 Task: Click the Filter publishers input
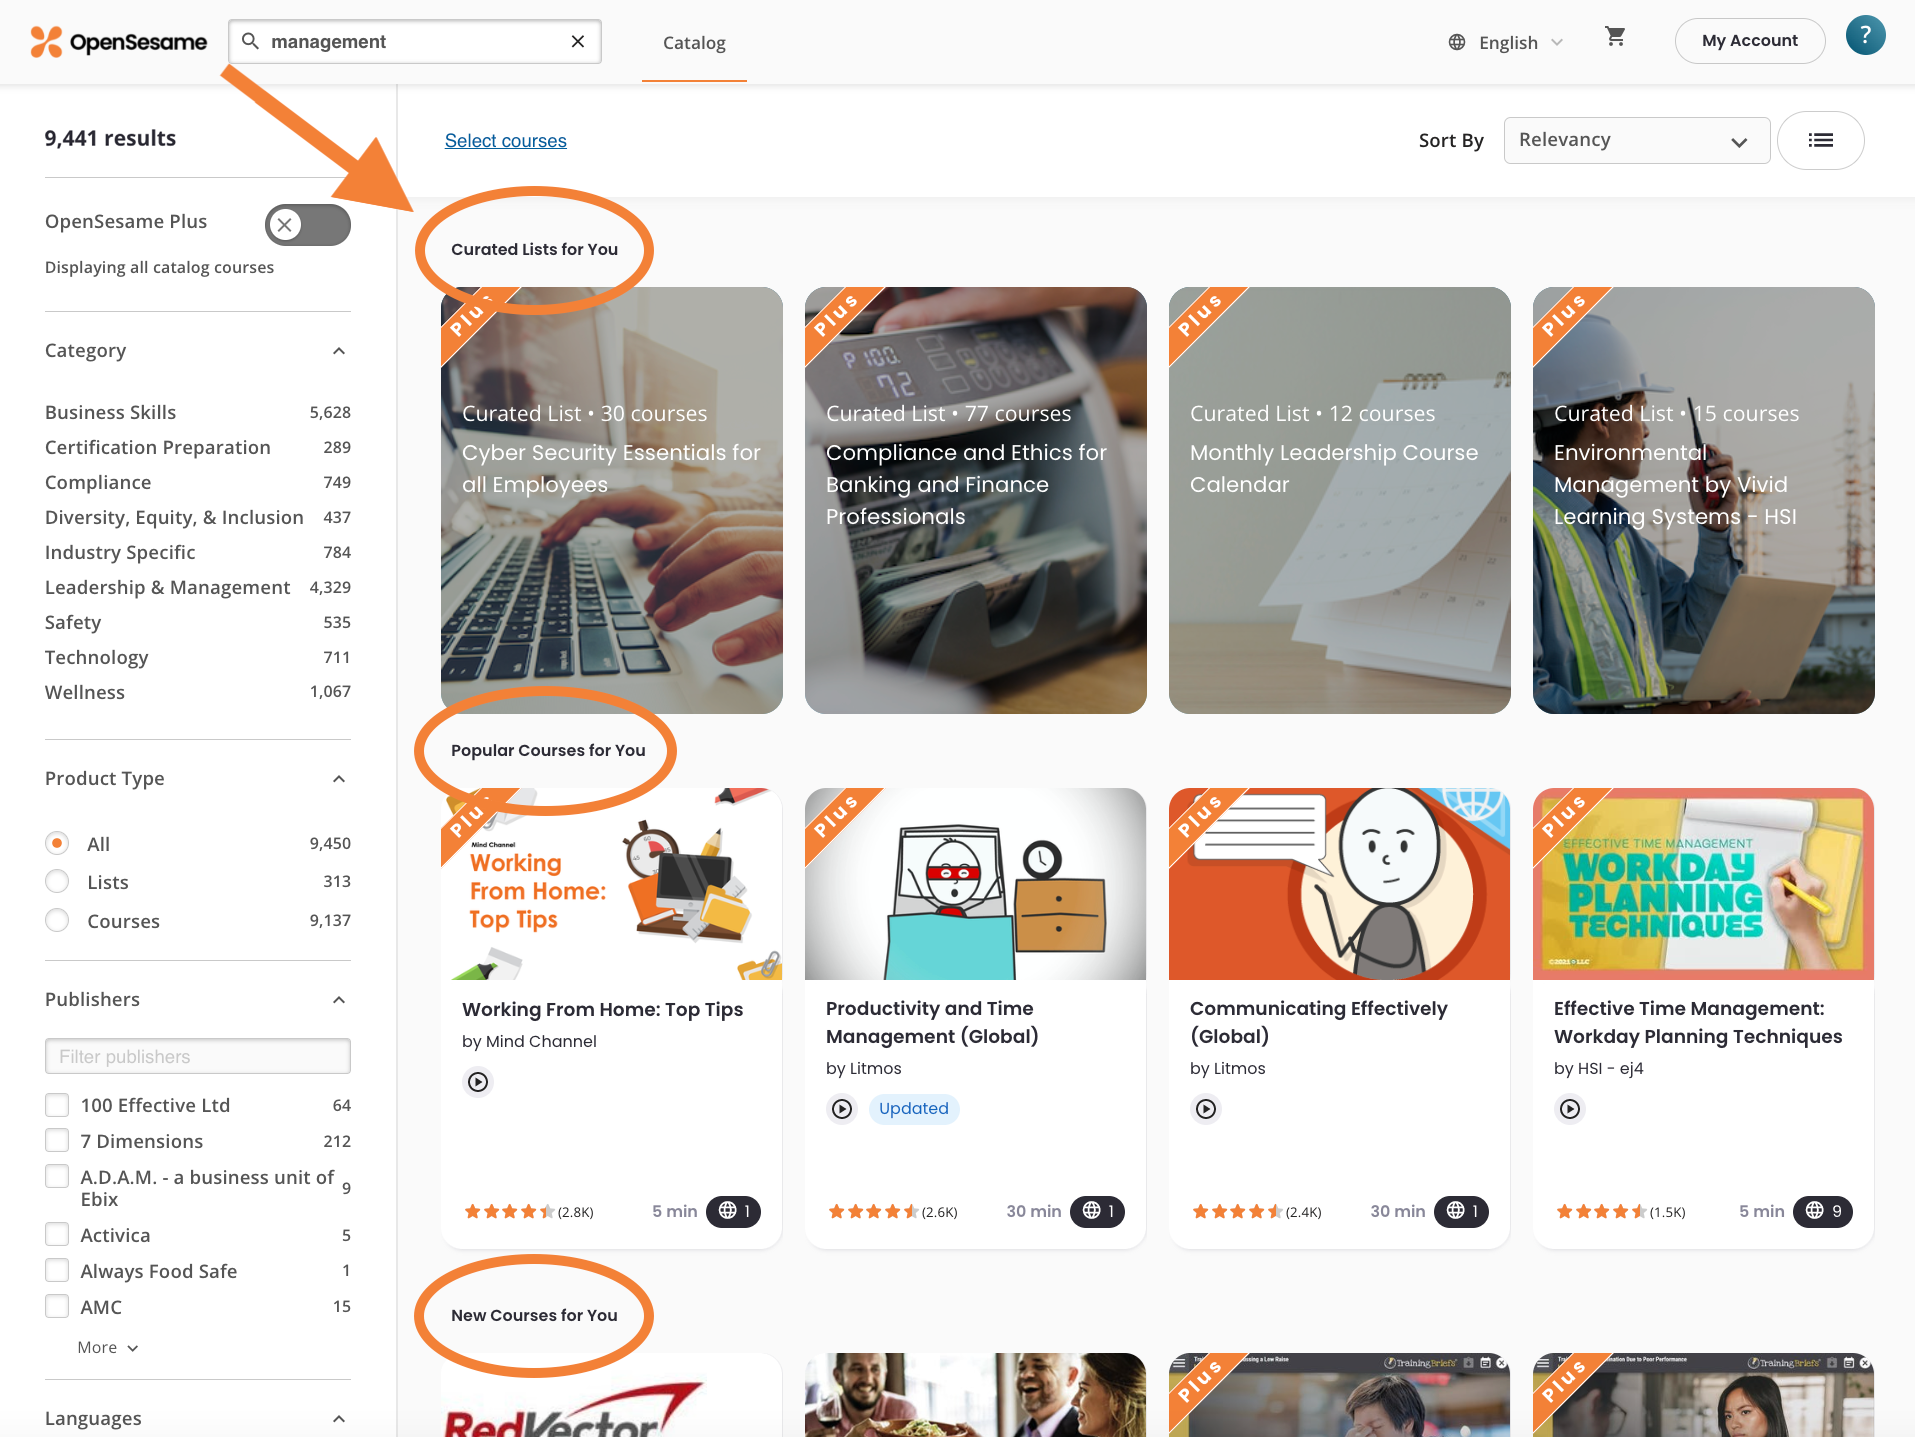click(198, 1056)
